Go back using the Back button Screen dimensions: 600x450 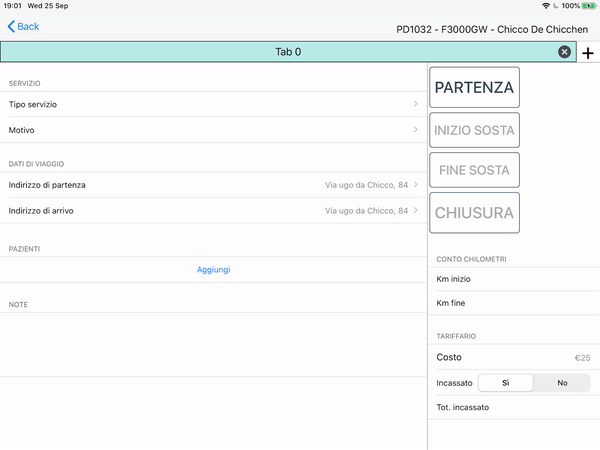click(23, 26)
